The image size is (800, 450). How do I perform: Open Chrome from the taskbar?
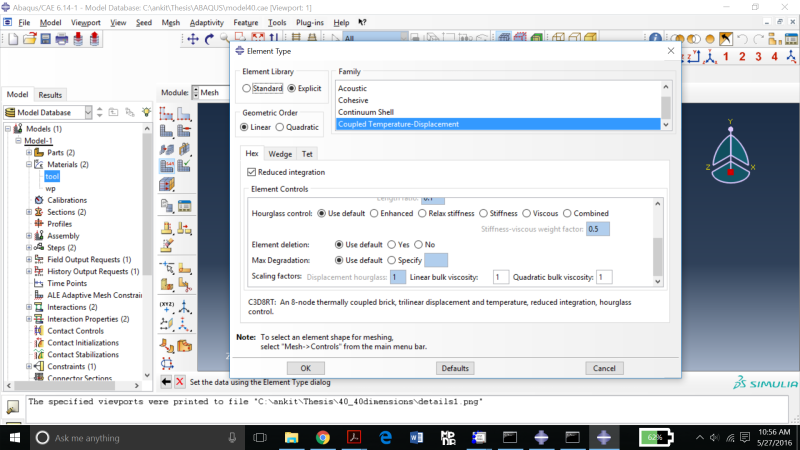tap(322, 437)
